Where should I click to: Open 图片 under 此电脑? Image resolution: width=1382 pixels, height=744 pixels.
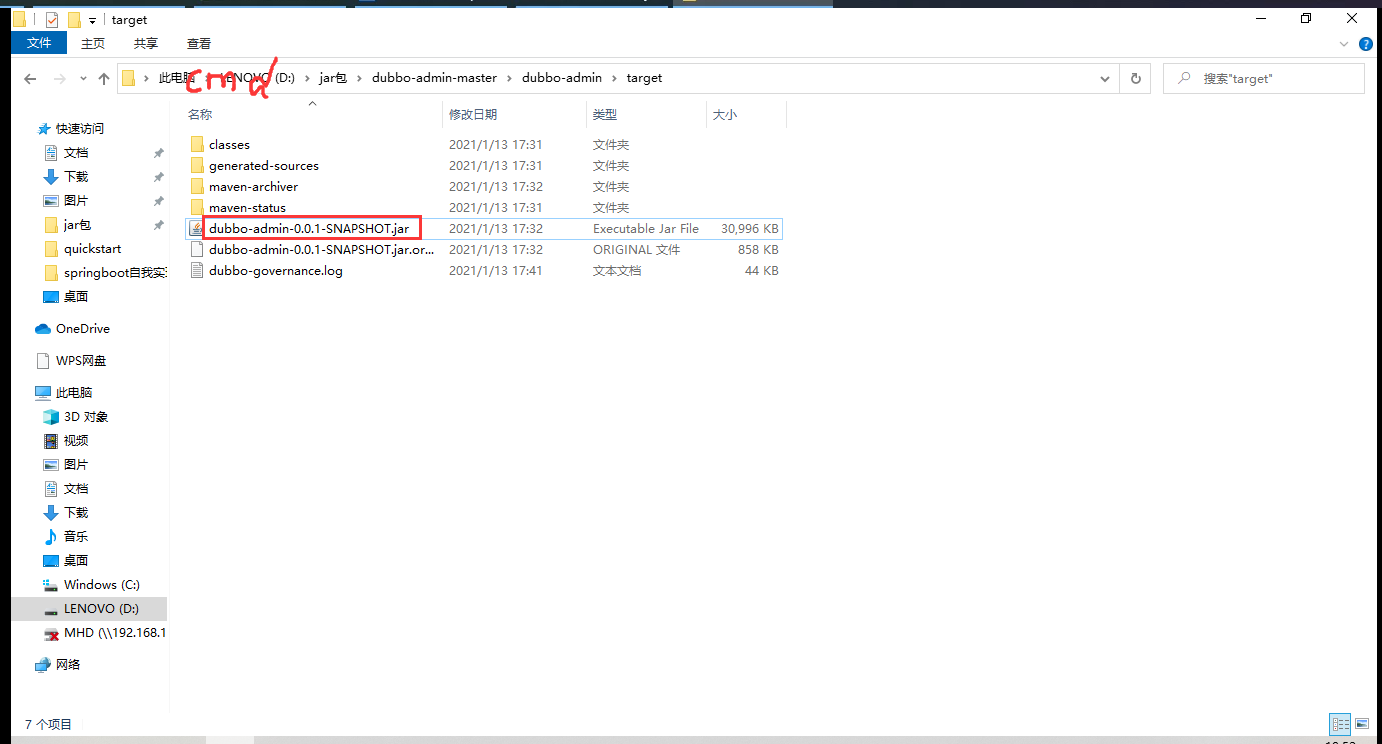pos(76,465)
